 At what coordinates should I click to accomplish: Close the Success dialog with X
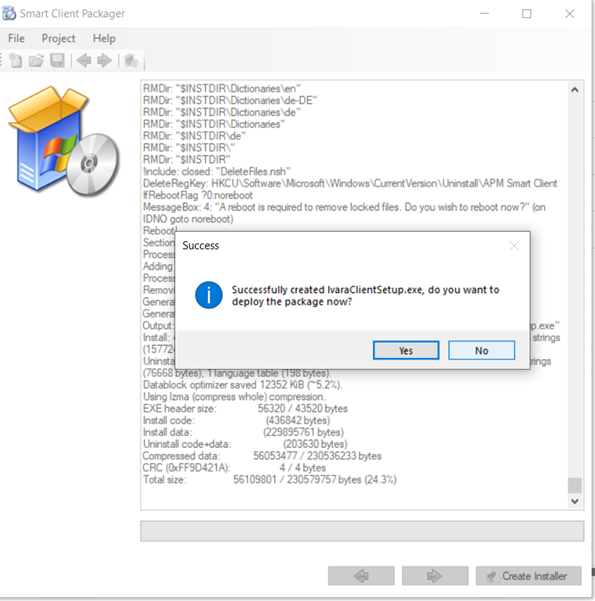[514, 246]
